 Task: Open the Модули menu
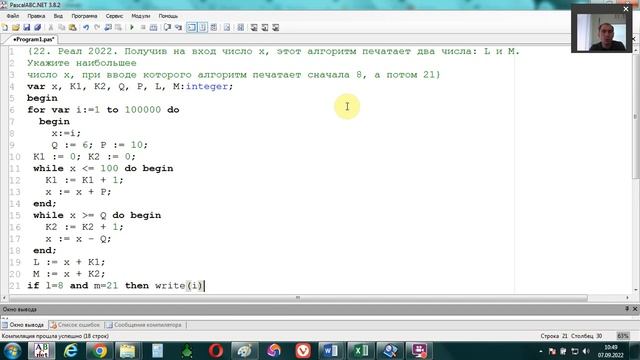[x=140, y=16]
